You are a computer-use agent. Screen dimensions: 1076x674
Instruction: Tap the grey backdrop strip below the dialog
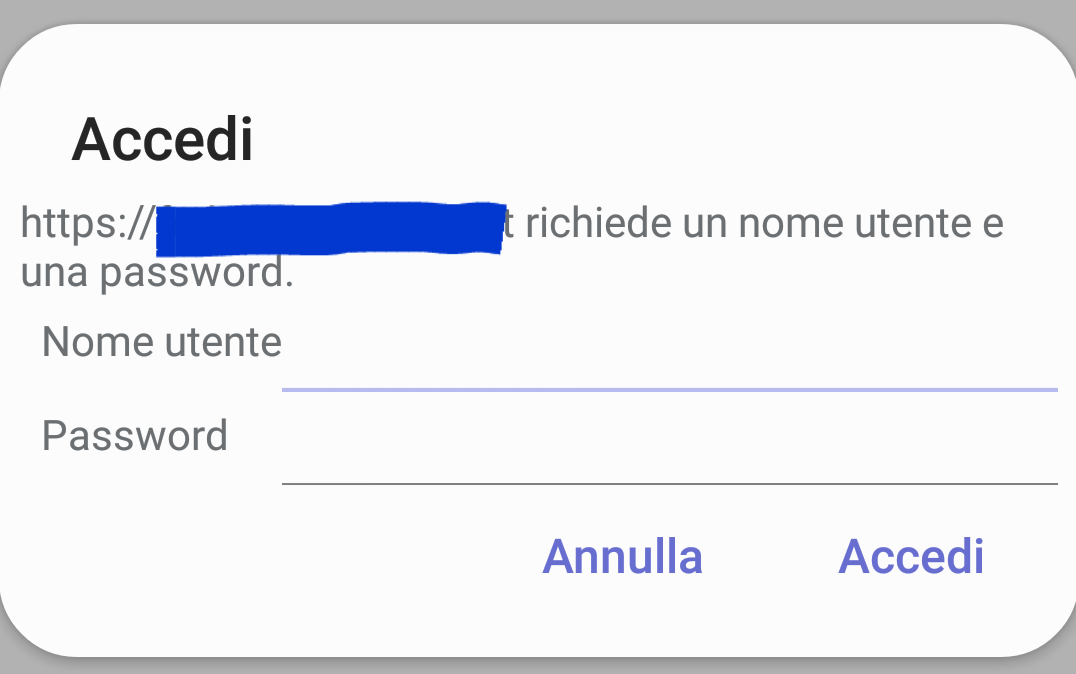click(538, 666)
